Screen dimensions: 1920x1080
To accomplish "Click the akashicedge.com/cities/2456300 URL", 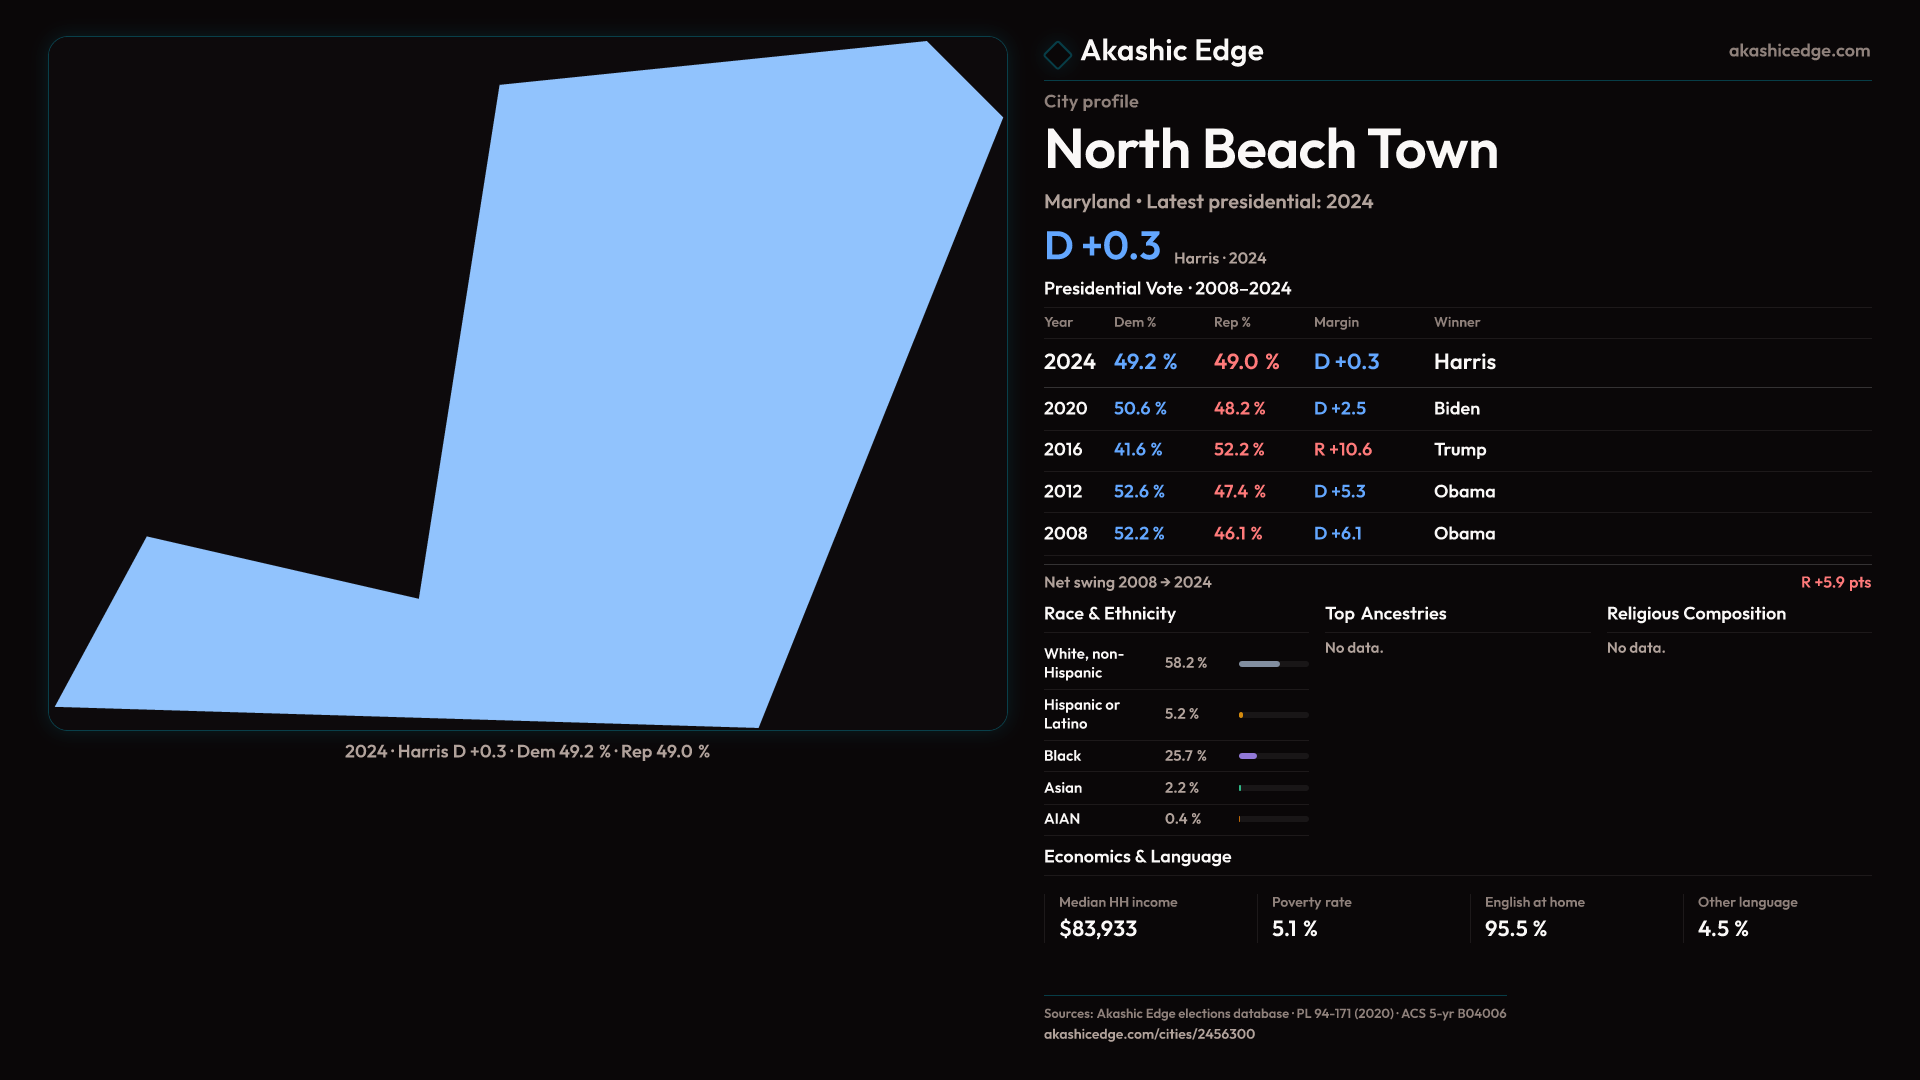I will pos(1149,1034).
